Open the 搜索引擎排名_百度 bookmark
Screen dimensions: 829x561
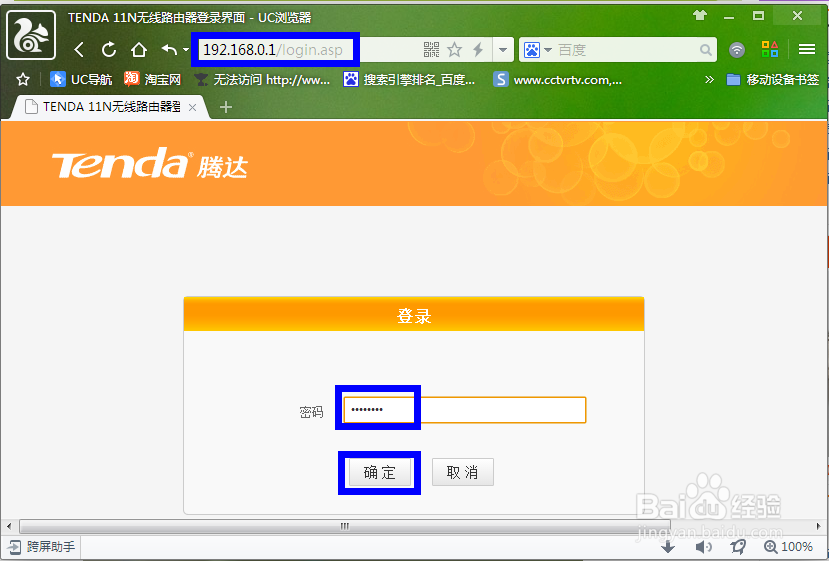[x=409, y=79]
